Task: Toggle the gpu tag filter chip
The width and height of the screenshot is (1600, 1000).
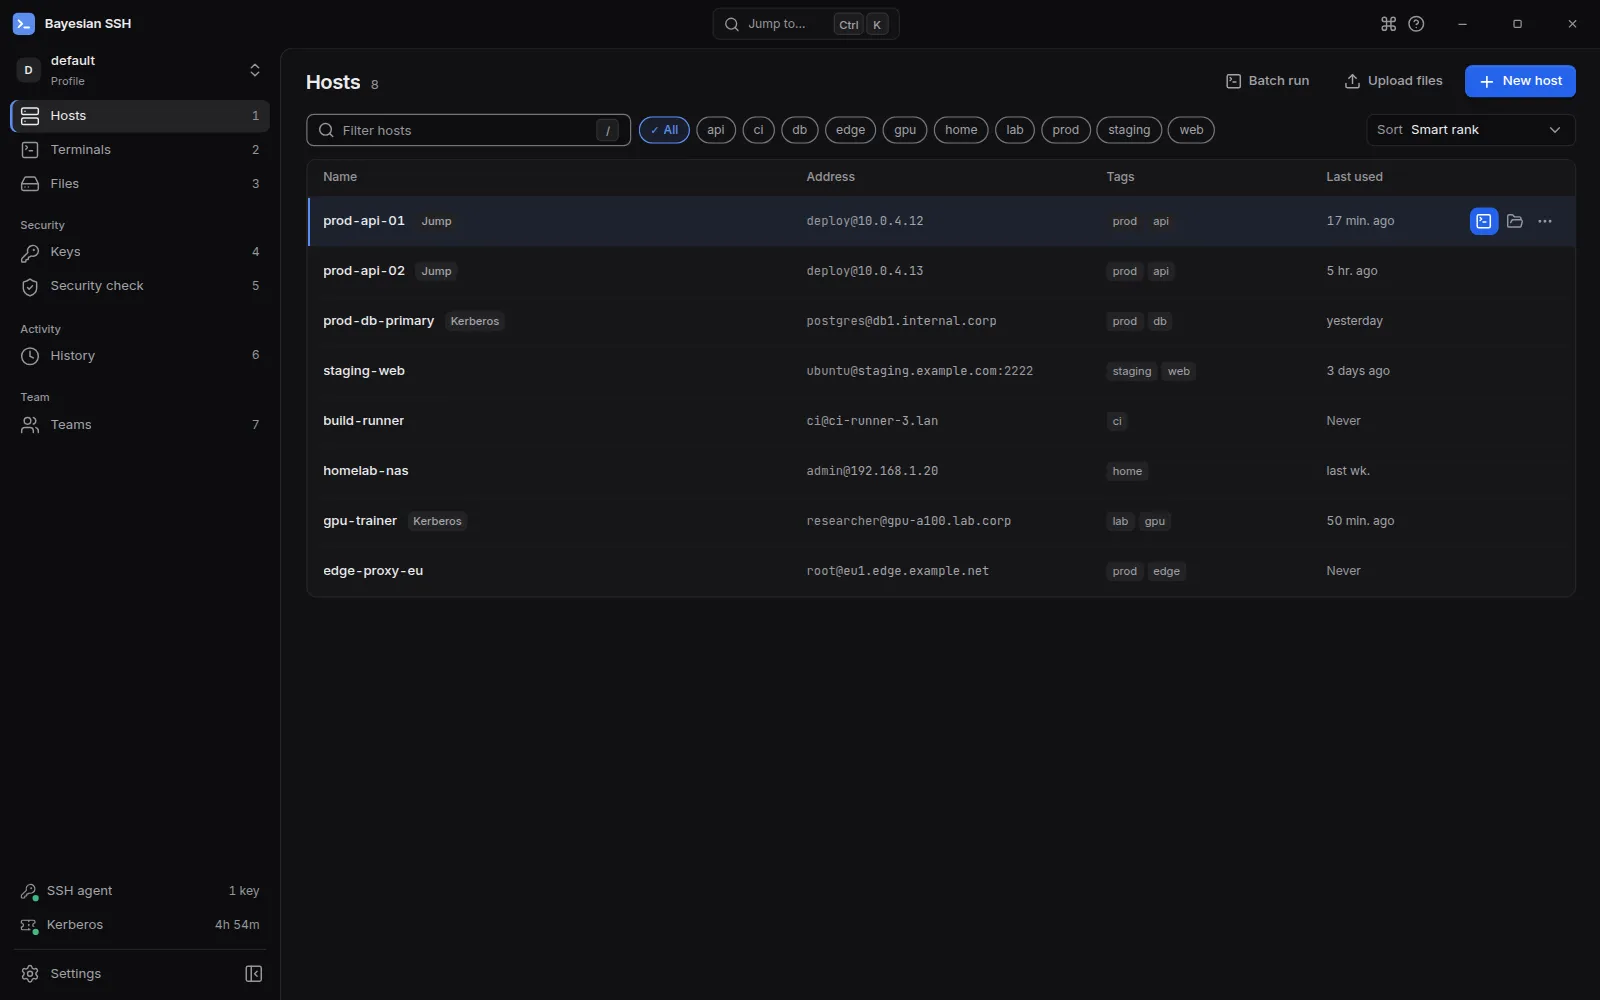Action: point(905,130)
